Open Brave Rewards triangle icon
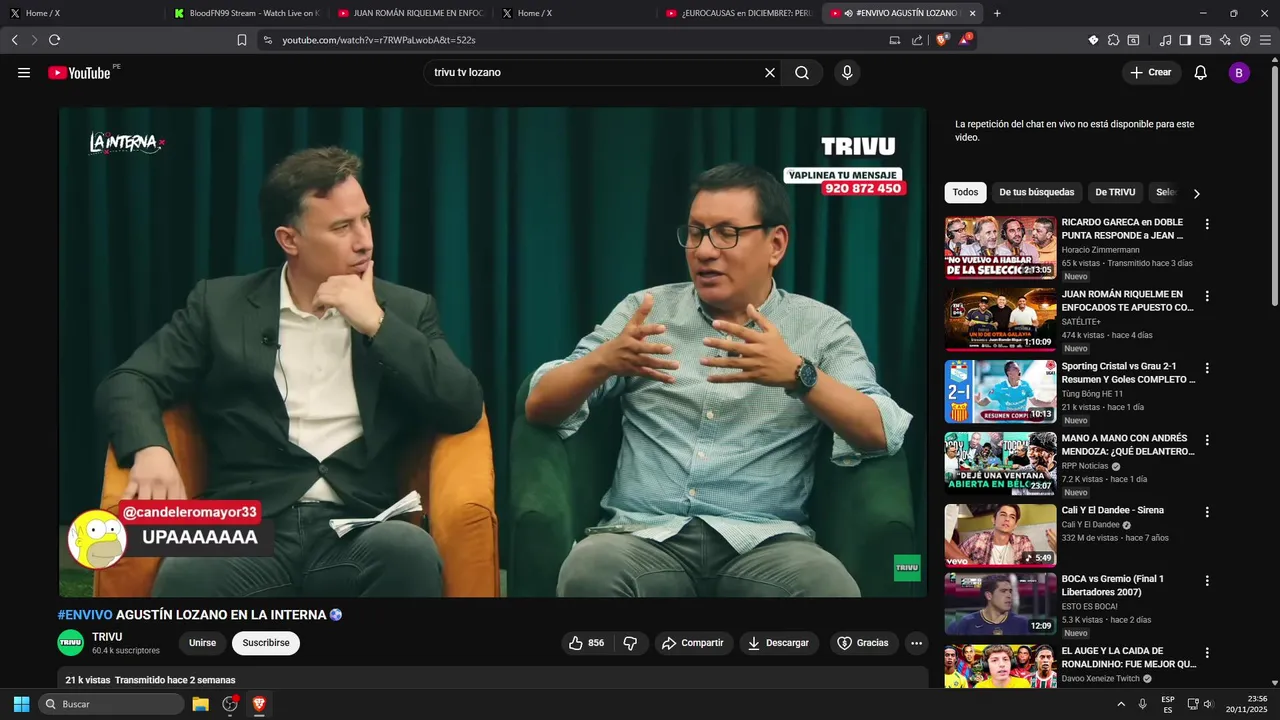Image resolution: width=1280 pixels, height=720 pixels. [965, 40]
